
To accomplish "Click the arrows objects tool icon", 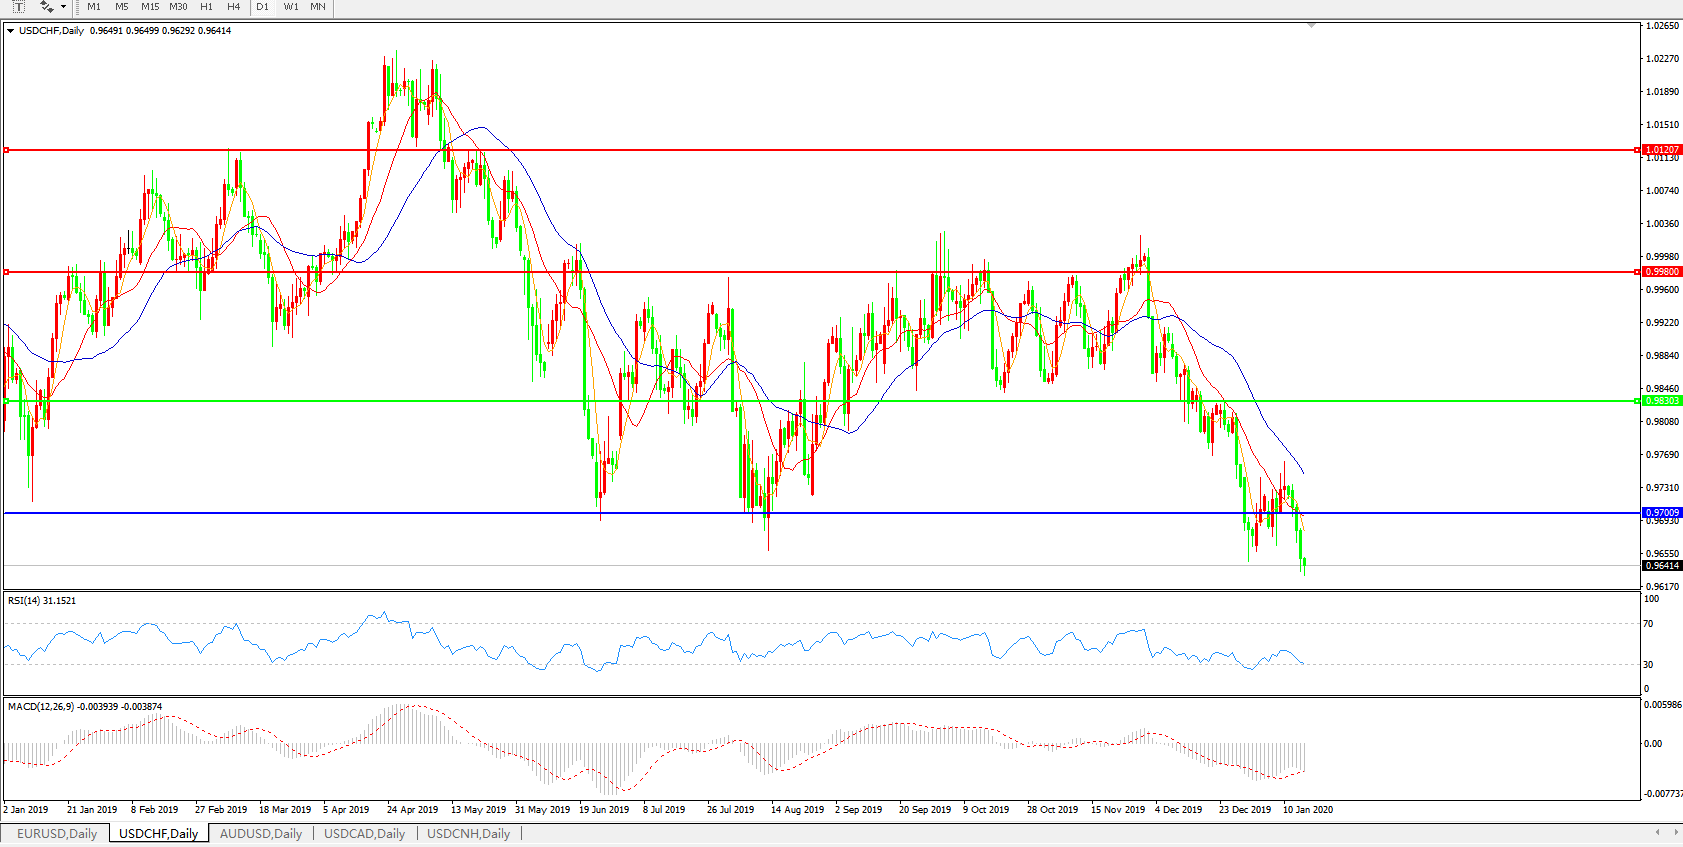I will pyautogui.click(x=46, y=7).
